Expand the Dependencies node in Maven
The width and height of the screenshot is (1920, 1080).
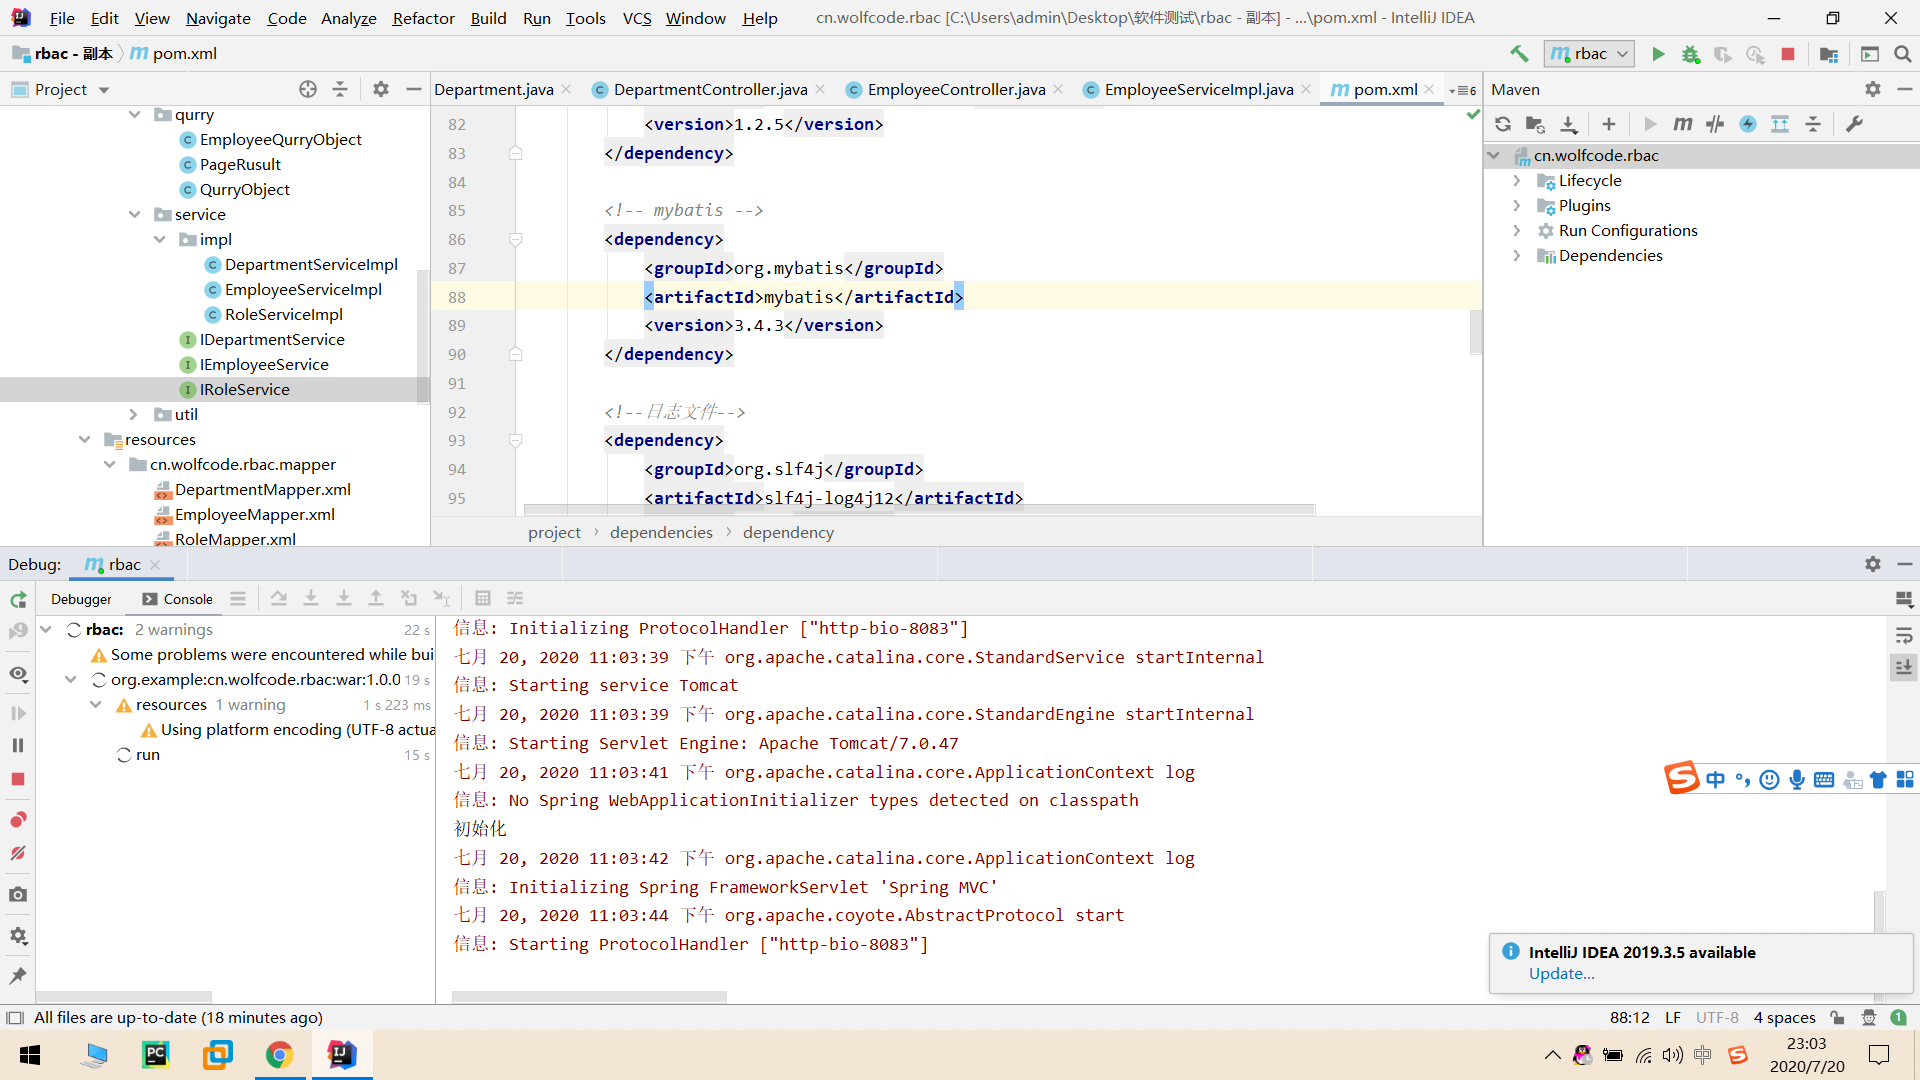tap(1514, 255)
